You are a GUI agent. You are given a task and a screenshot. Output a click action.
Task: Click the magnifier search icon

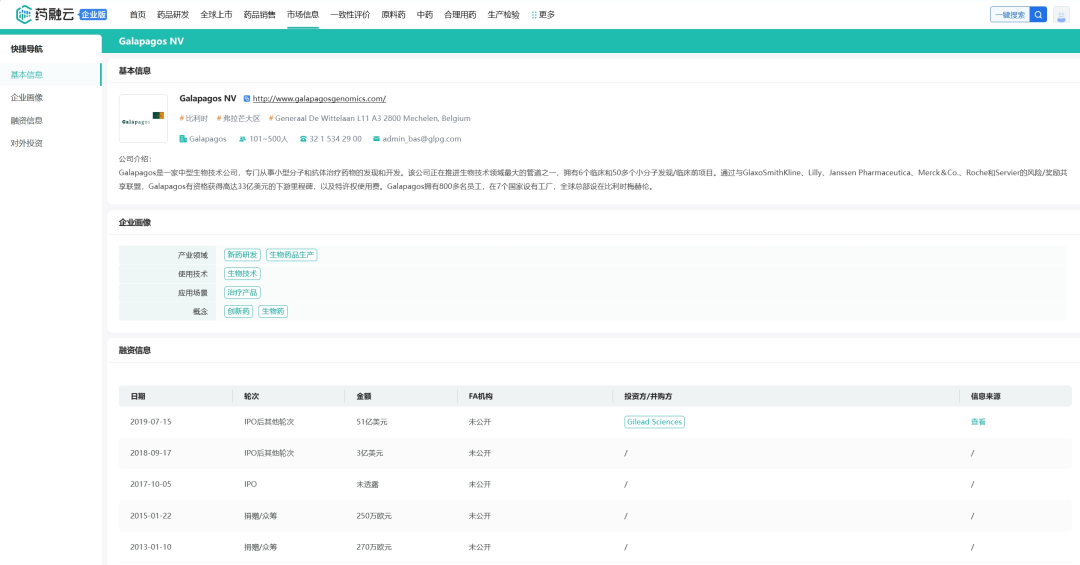(1039, 14)
